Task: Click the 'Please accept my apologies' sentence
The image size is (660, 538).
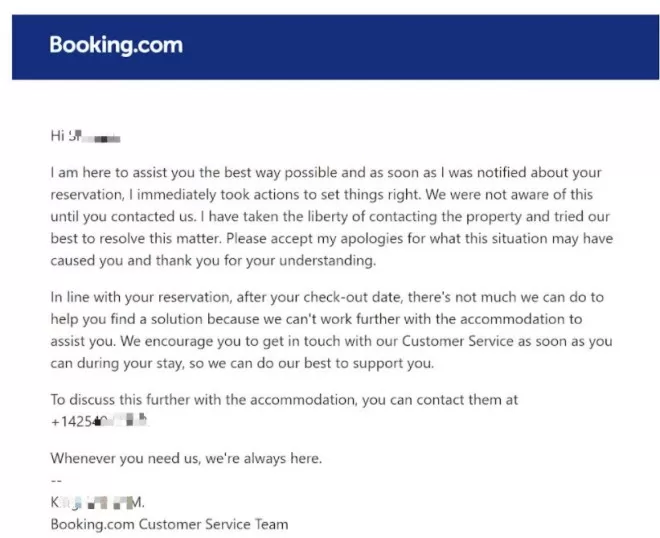Action: (x=419, y=239)
